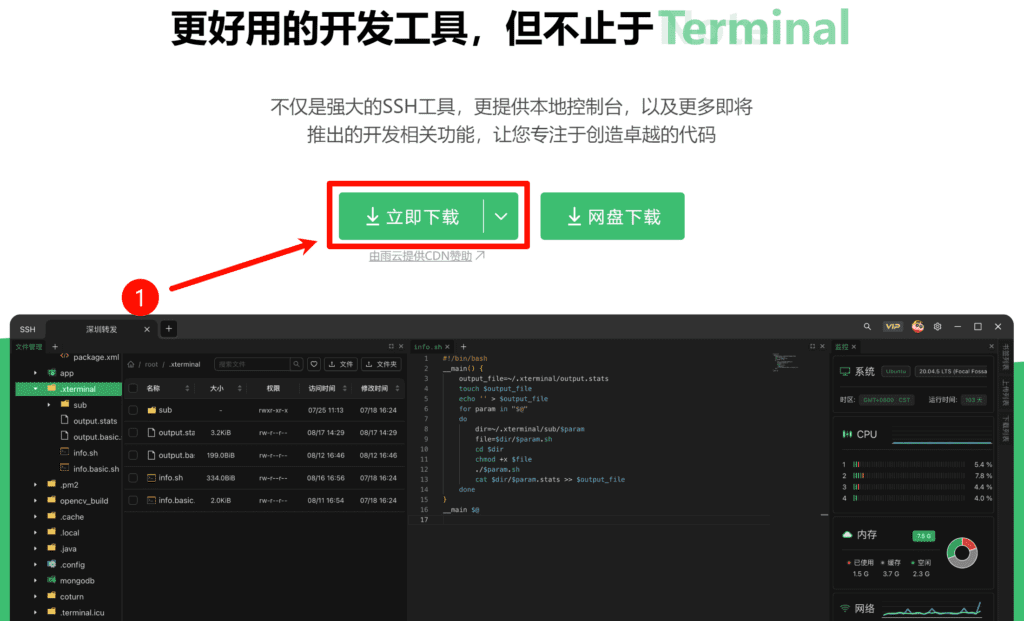Click the VIP badge in the title bar
The height and width of the screenshot is (621, 1024).
(x=892, y=327)
